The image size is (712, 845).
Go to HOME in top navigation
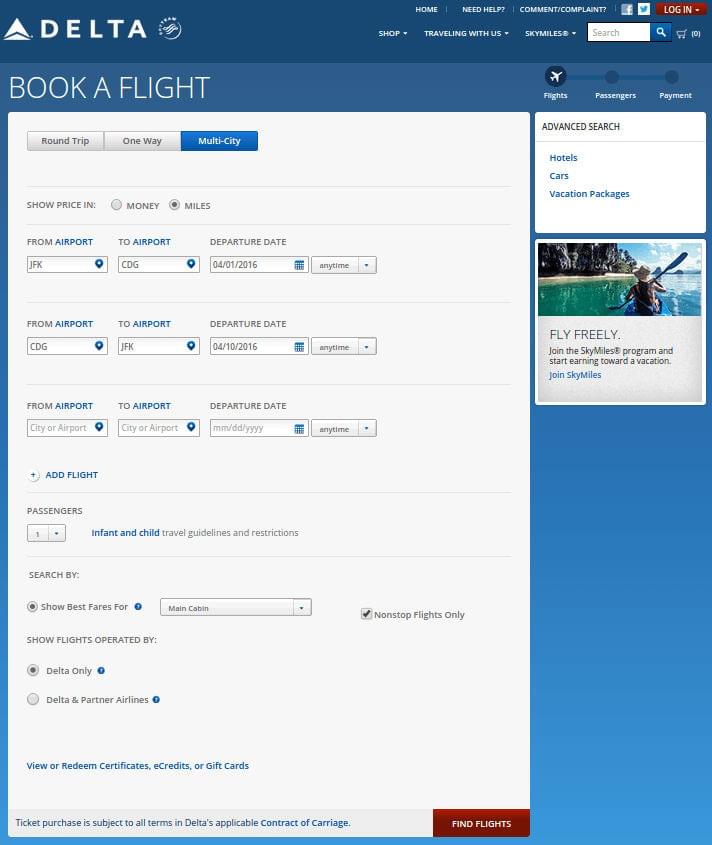[426, 9]
